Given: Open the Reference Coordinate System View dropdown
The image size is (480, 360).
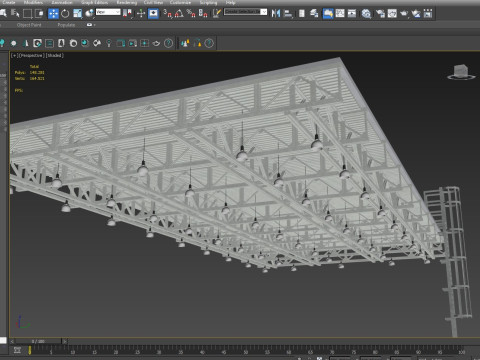Looking at the screenshot, I should [108, 12].
